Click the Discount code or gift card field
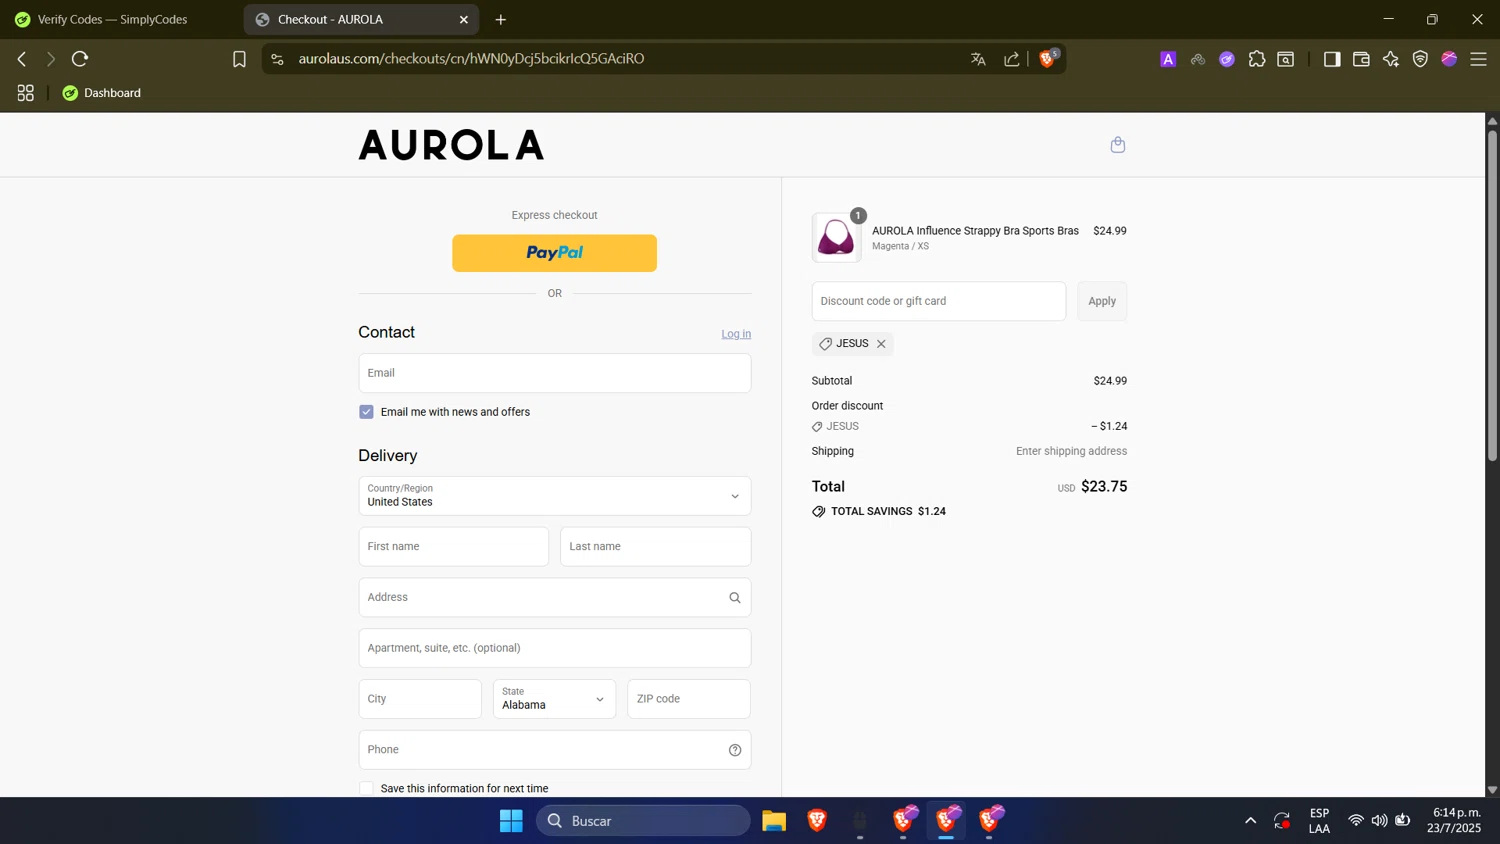Viewport: 1500px width, 844px height. (939, 301)
